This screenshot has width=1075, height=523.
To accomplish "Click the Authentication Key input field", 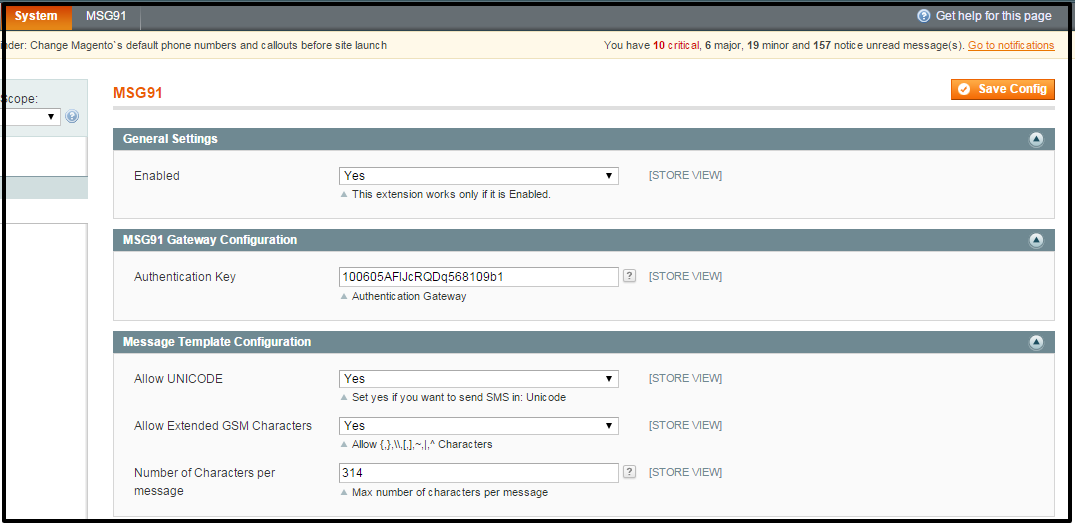I will (x=479, y=277).
